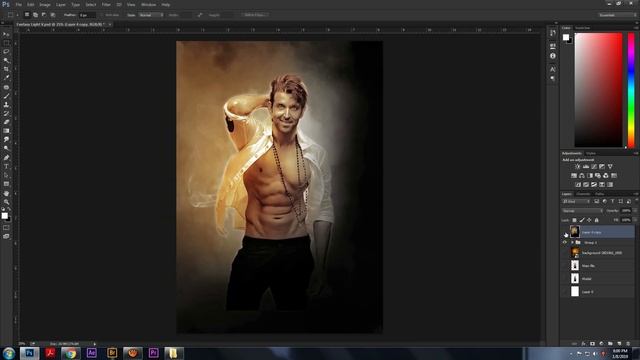
Task: Add a Black & White adjustment
Action: [x=590, y=176]
